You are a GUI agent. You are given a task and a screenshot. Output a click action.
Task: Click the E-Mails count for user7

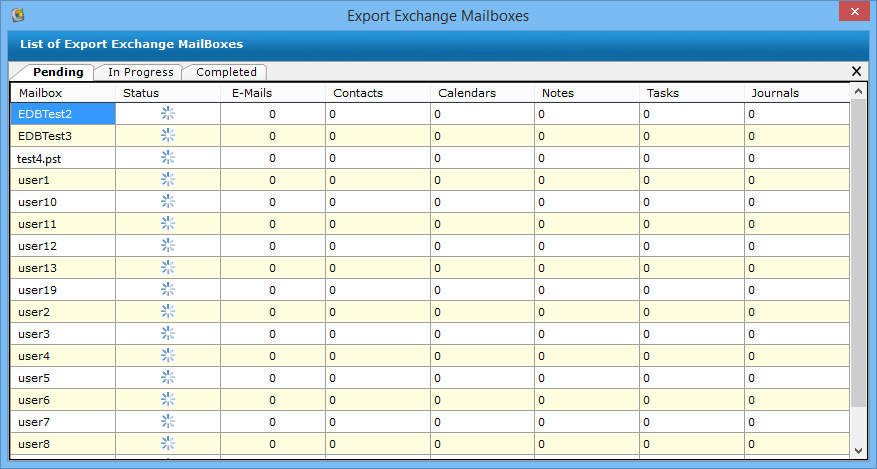tap(272, 422)
